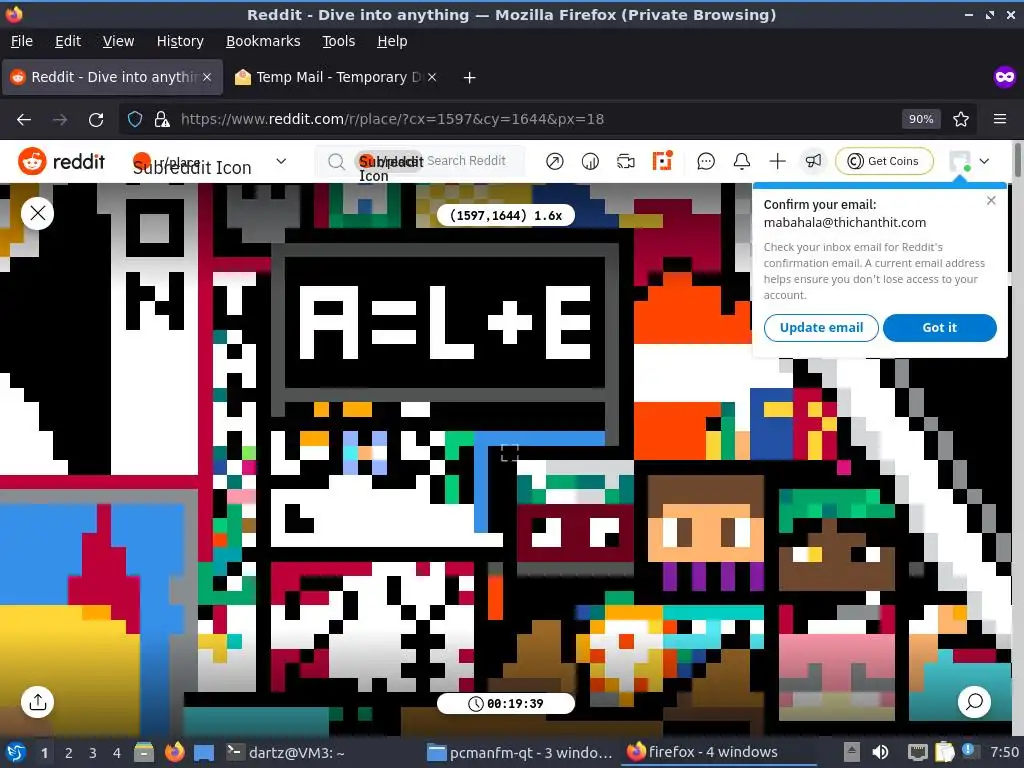Switch to workspace 2 in taskbar

[69, 753]
